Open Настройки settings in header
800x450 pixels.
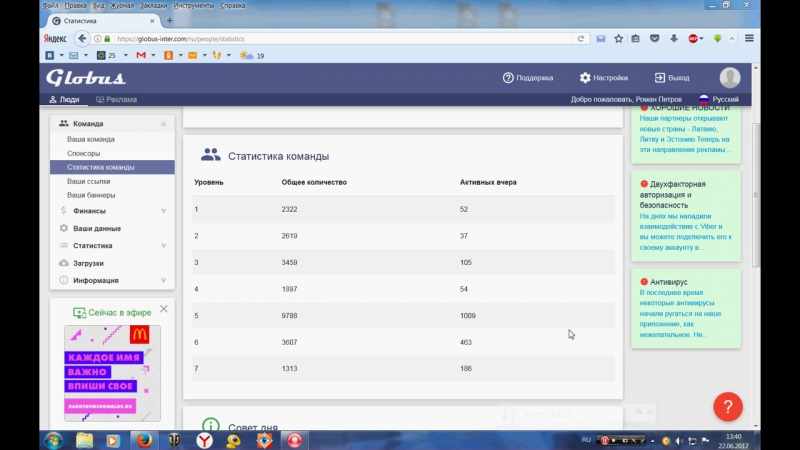click(x=604, y=78)
